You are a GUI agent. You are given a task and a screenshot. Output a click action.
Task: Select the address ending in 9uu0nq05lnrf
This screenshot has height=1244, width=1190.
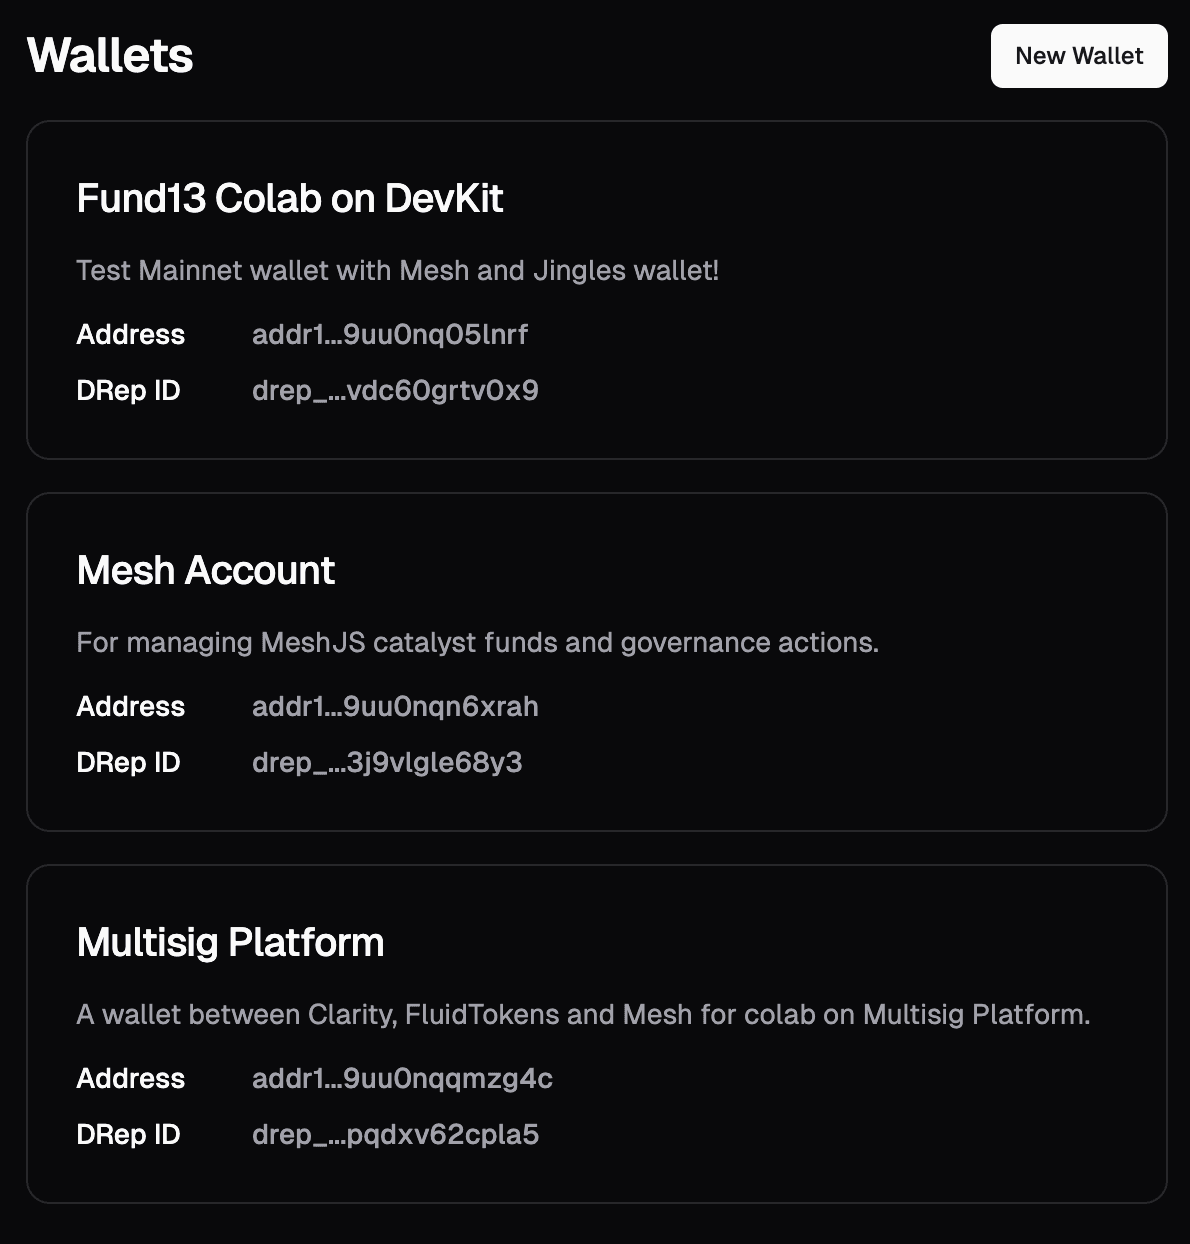click(x=391, y=334)
